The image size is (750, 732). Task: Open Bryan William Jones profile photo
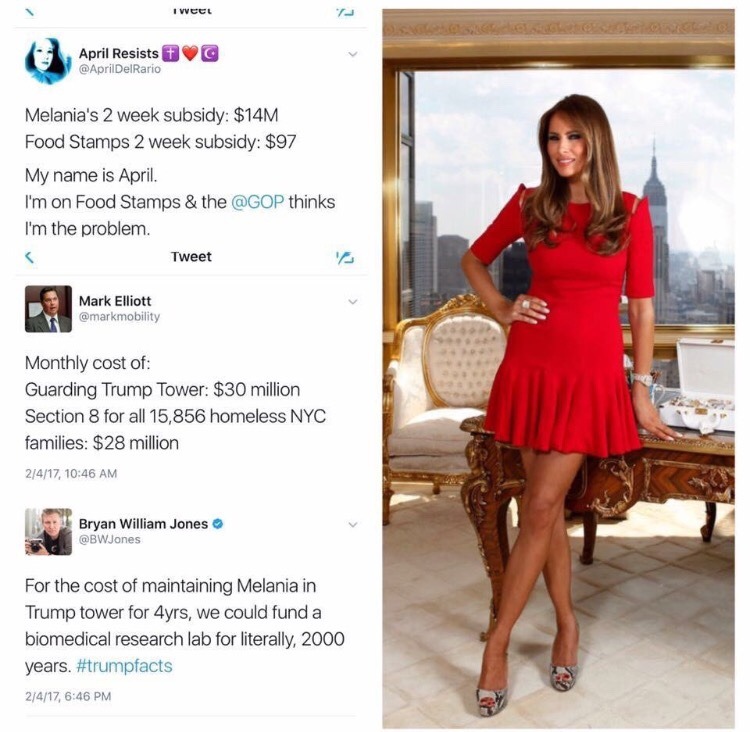point(48,532)
